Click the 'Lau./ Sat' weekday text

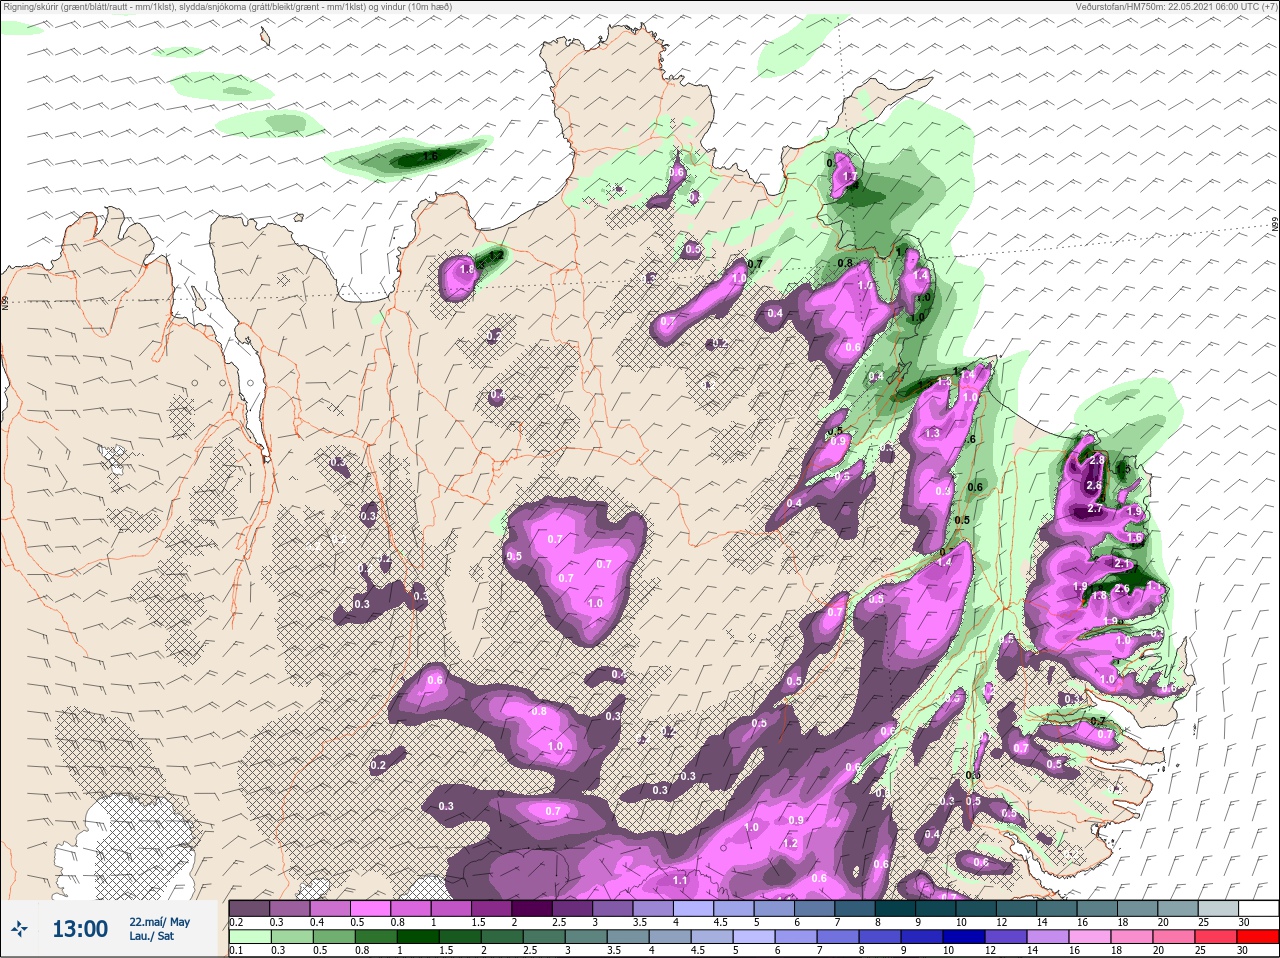pos(151,936)
